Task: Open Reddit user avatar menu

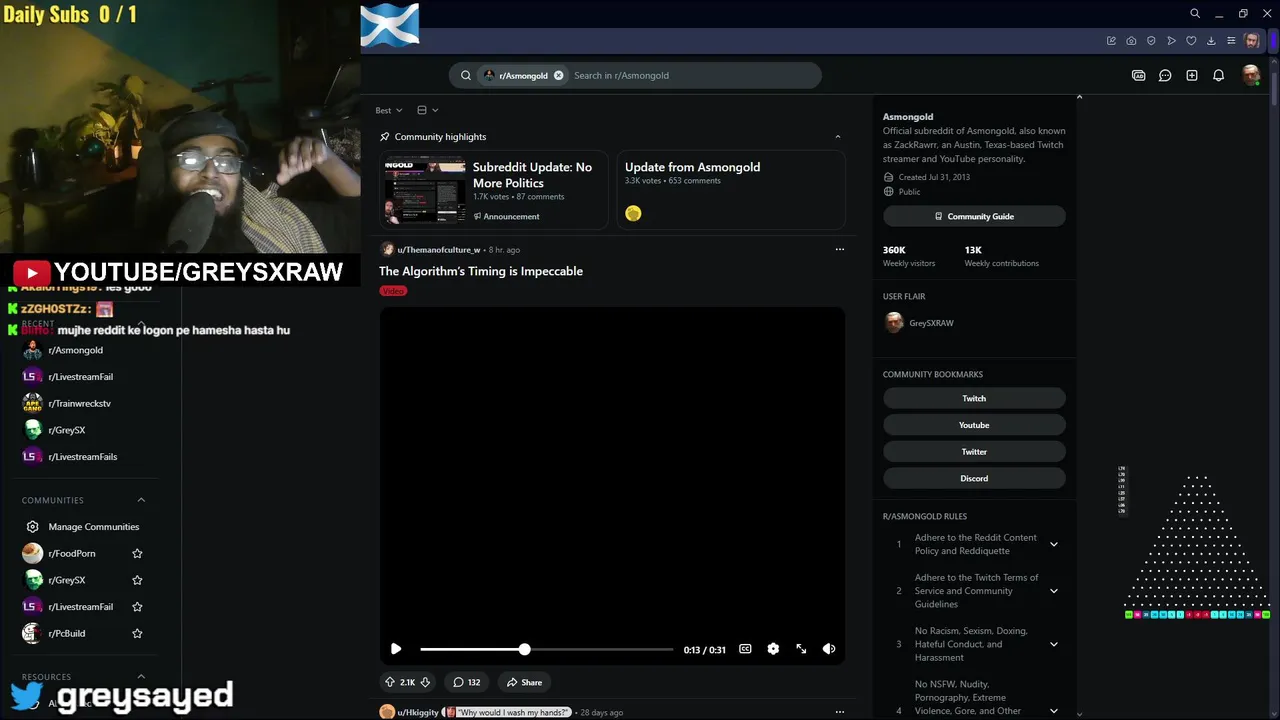Action: [1250, 75]
